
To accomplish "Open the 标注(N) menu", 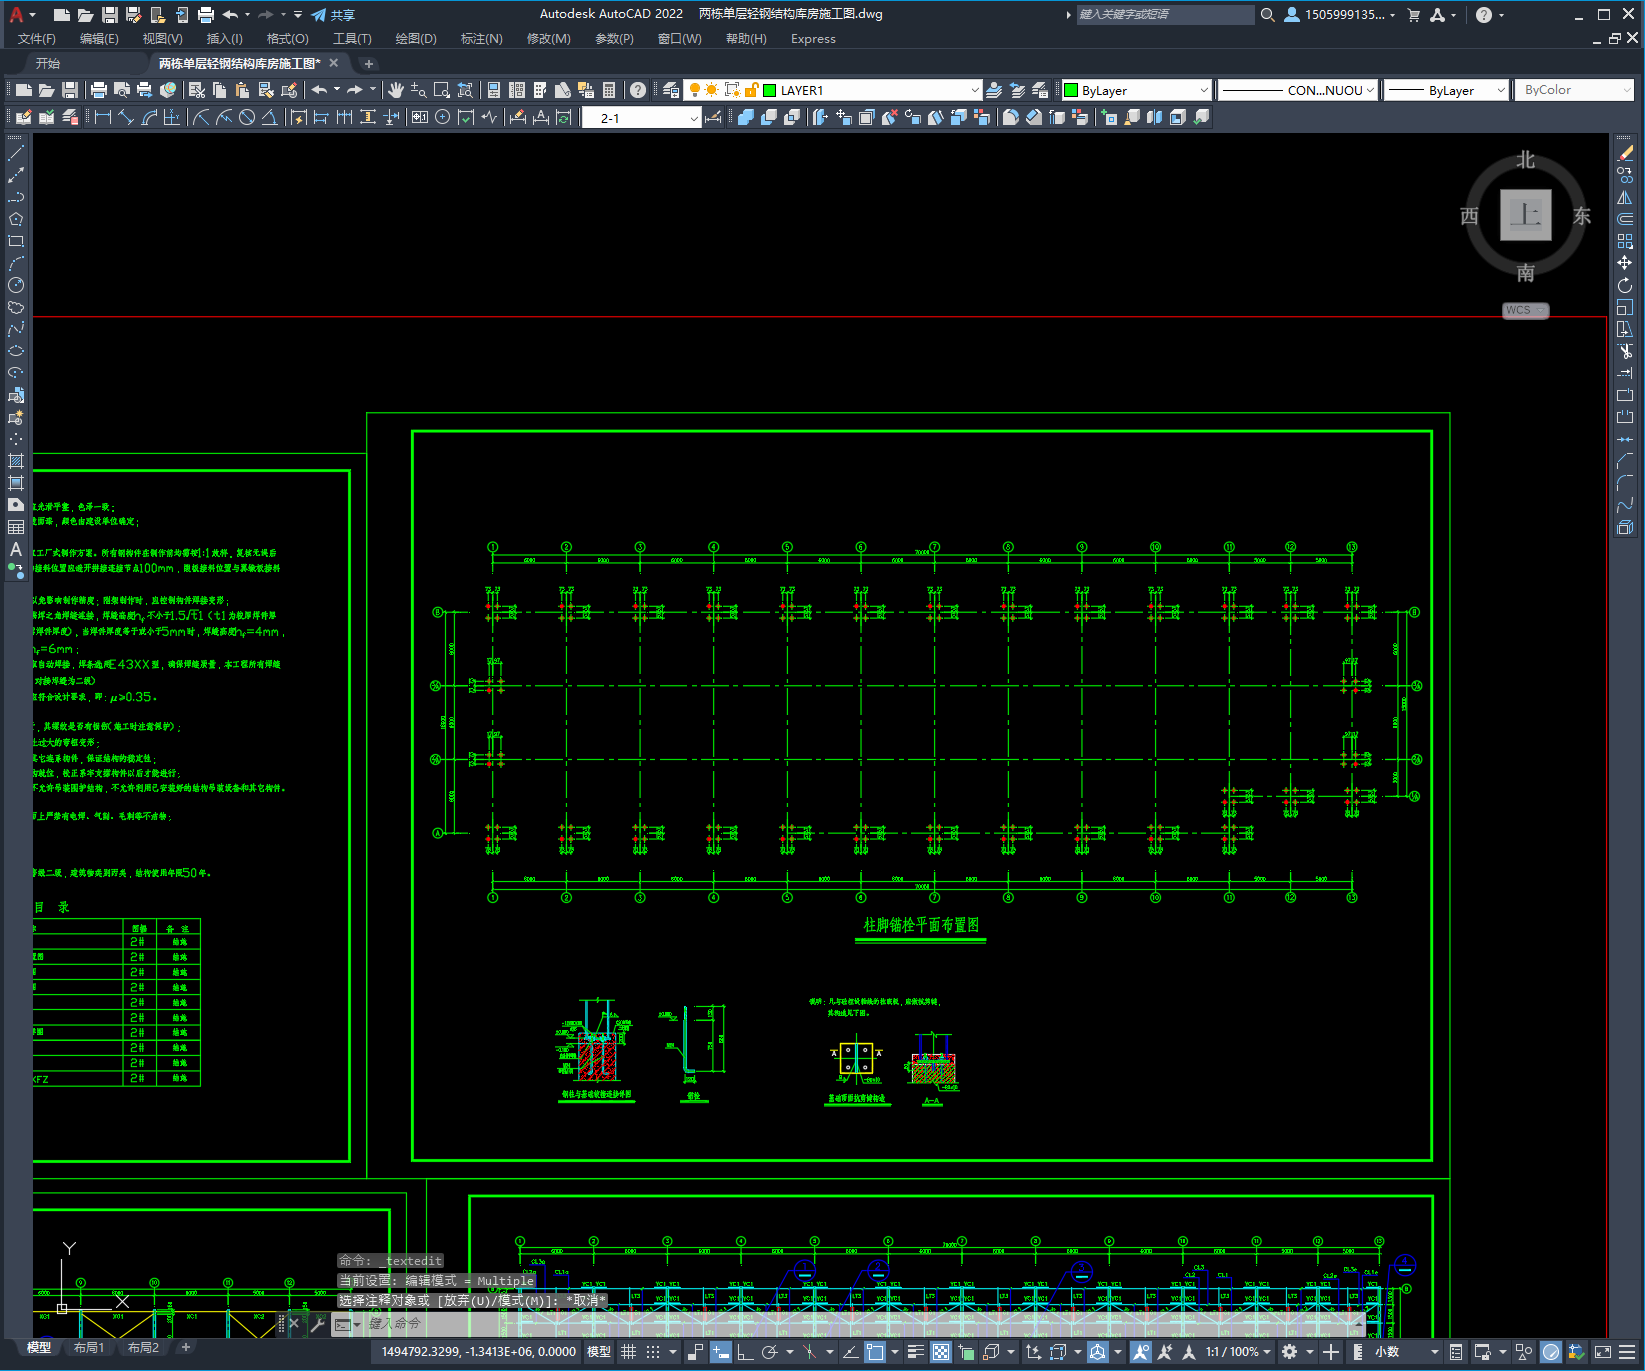I will [x=481, y=39].
